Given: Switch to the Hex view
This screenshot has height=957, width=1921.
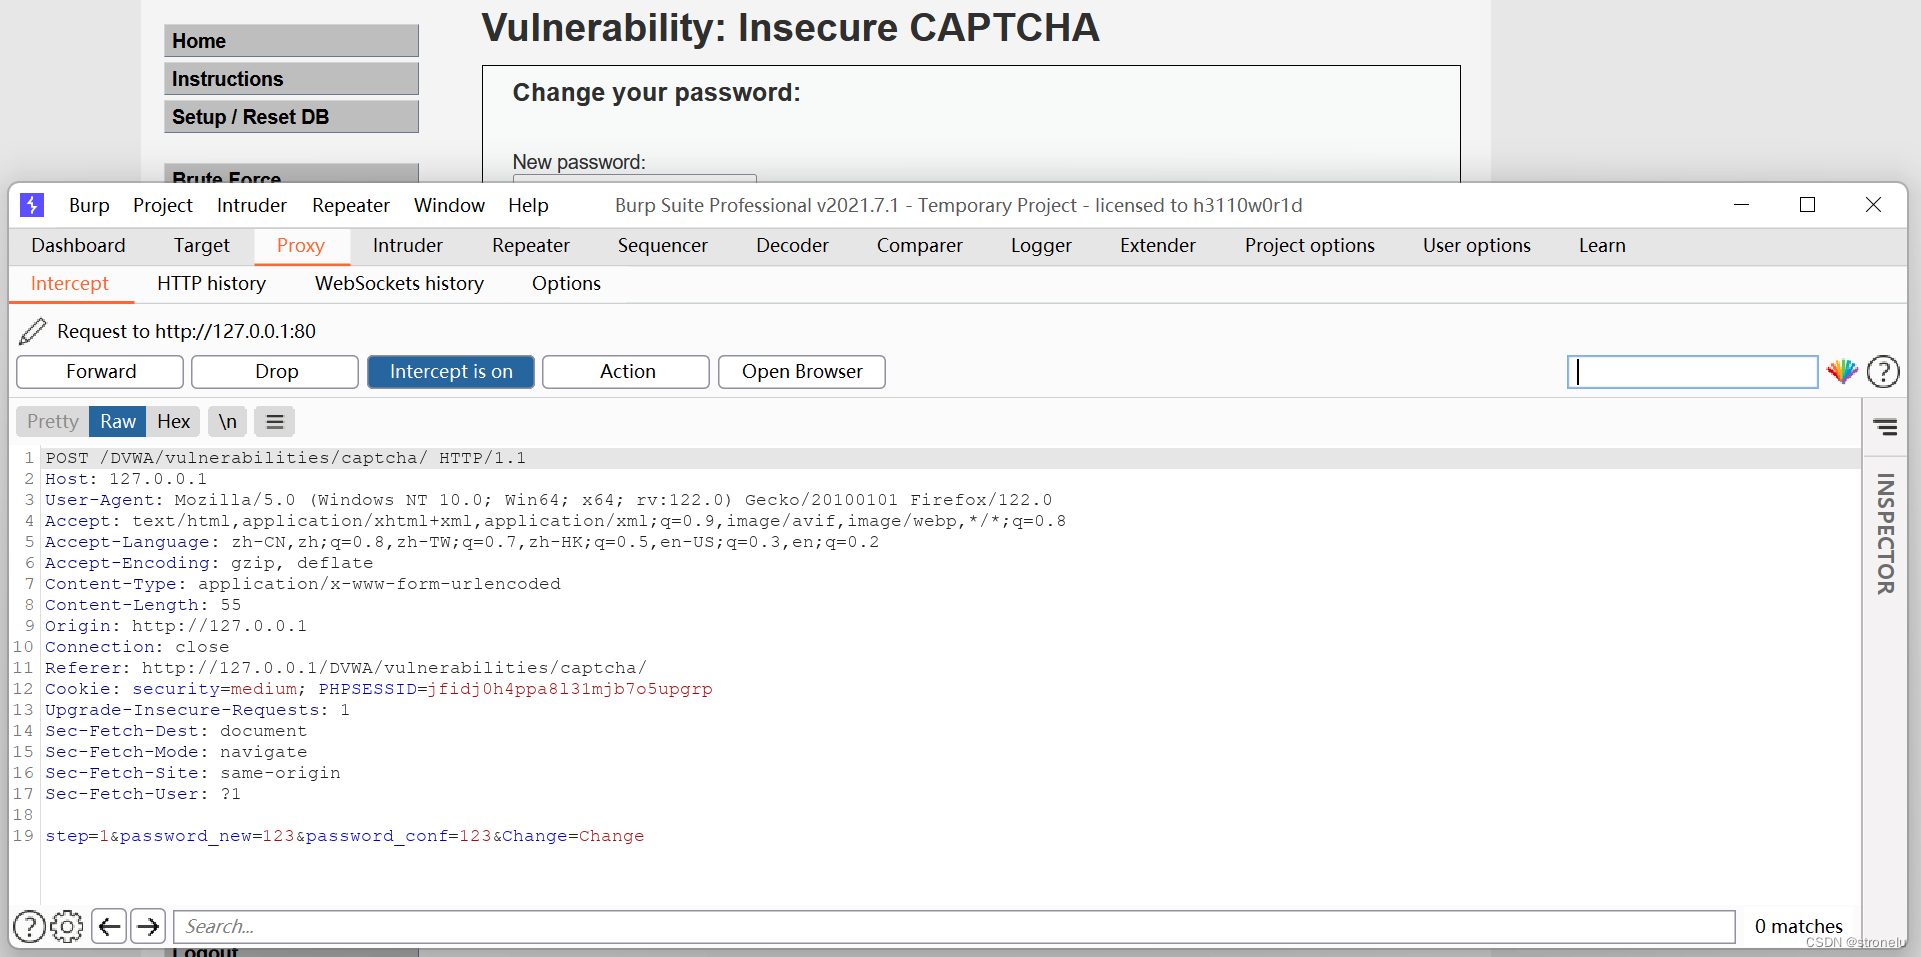Looking at the screenshot, I should pyautogui.click(x=174, y=422).
